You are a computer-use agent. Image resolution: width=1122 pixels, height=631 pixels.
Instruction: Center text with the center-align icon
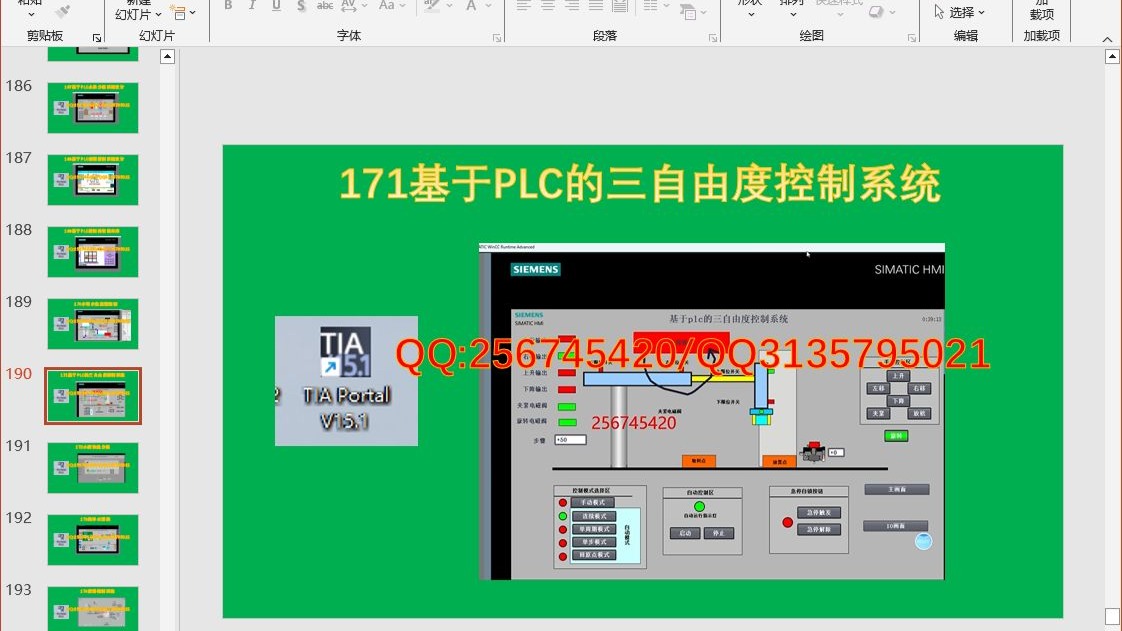click(548, 6)
